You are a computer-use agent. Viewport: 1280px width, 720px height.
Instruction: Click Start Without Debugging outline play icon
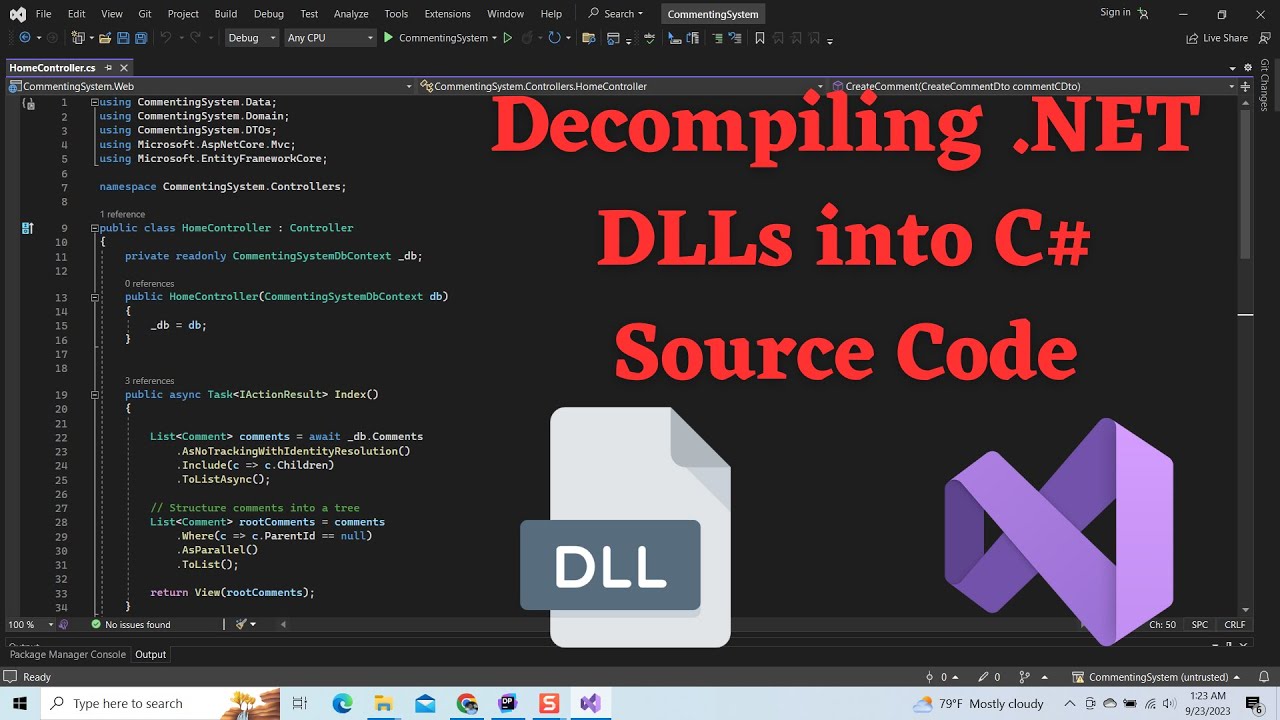point(507,38)
